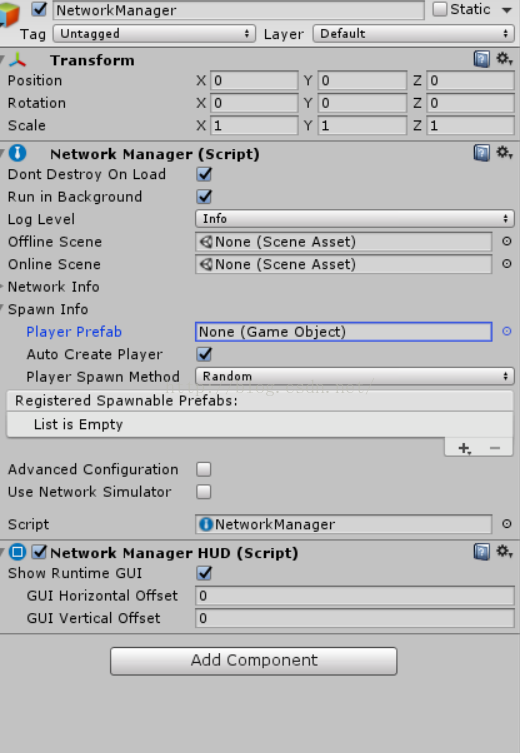The image size is (520, 753).
Task: Click the Player Prefab object field
Action: coord(343,332)
